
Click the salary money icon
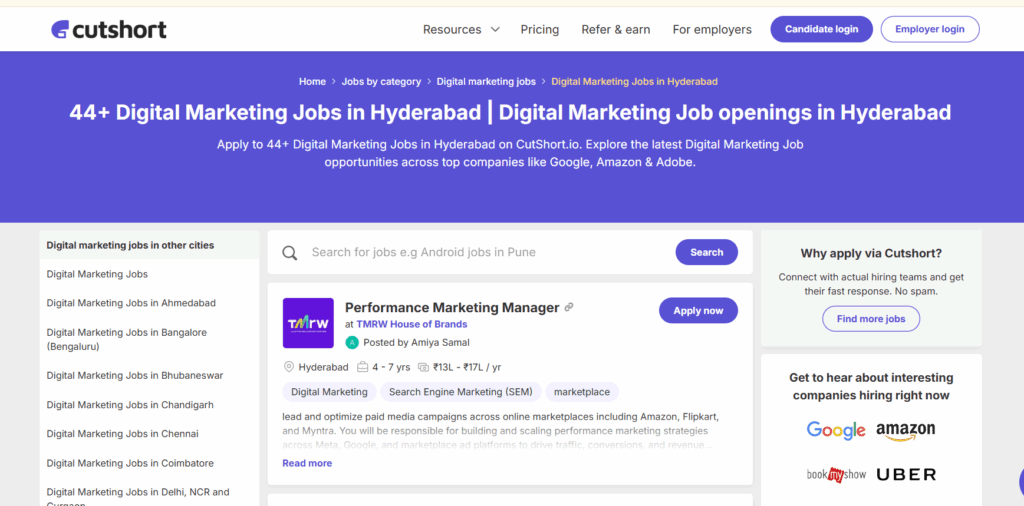(x=423, y=367)
